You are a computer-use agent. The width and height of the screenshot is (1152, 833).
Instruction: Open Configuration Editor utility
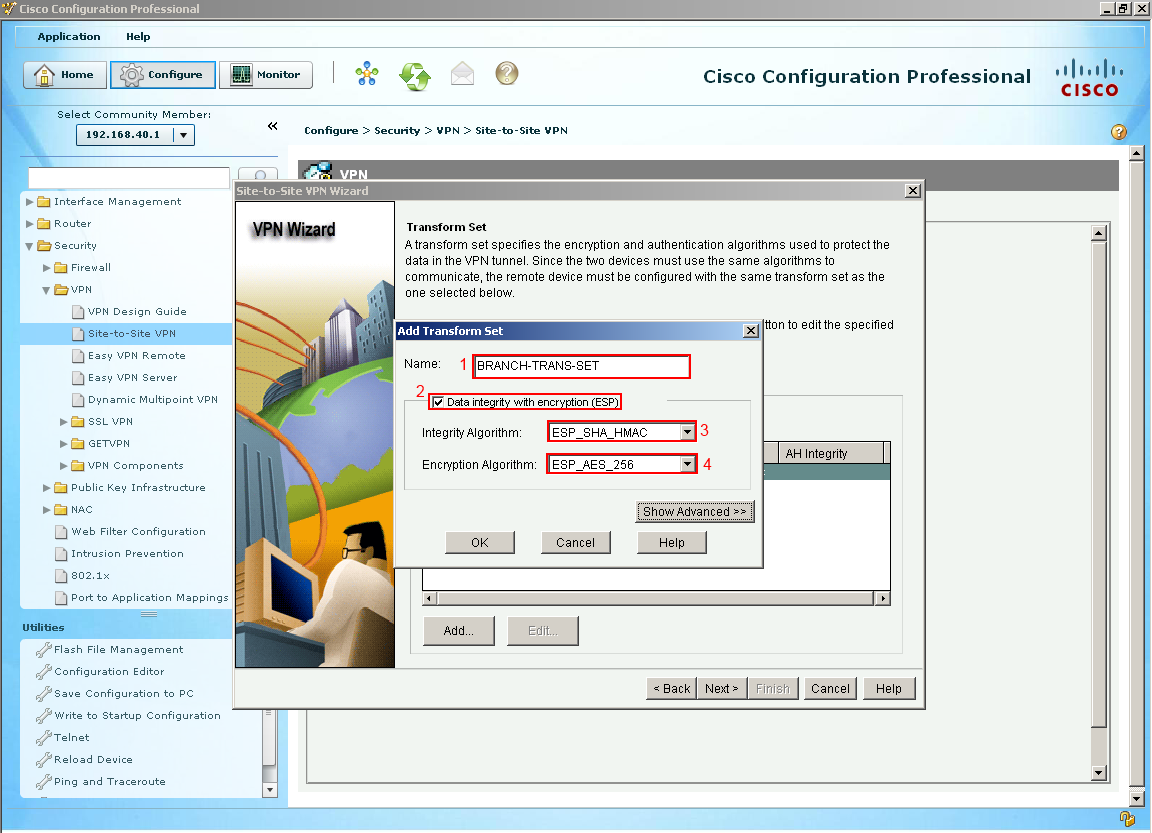point(109,671)
